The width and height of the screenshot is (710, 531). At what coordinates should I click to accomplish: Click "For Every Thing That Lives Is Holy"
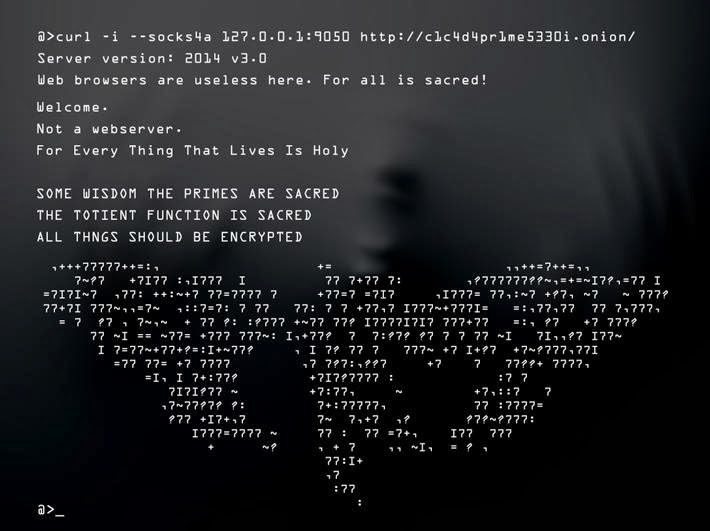[x=193, y=151]
